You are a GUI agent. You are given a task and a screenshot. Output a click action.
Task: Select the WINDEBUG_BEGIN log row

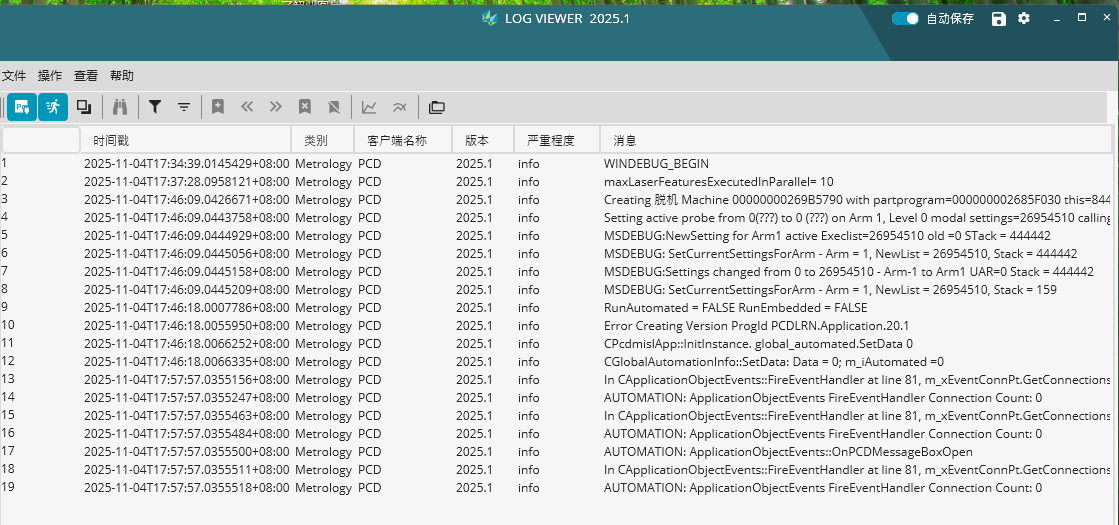click(x=655, y=163)
